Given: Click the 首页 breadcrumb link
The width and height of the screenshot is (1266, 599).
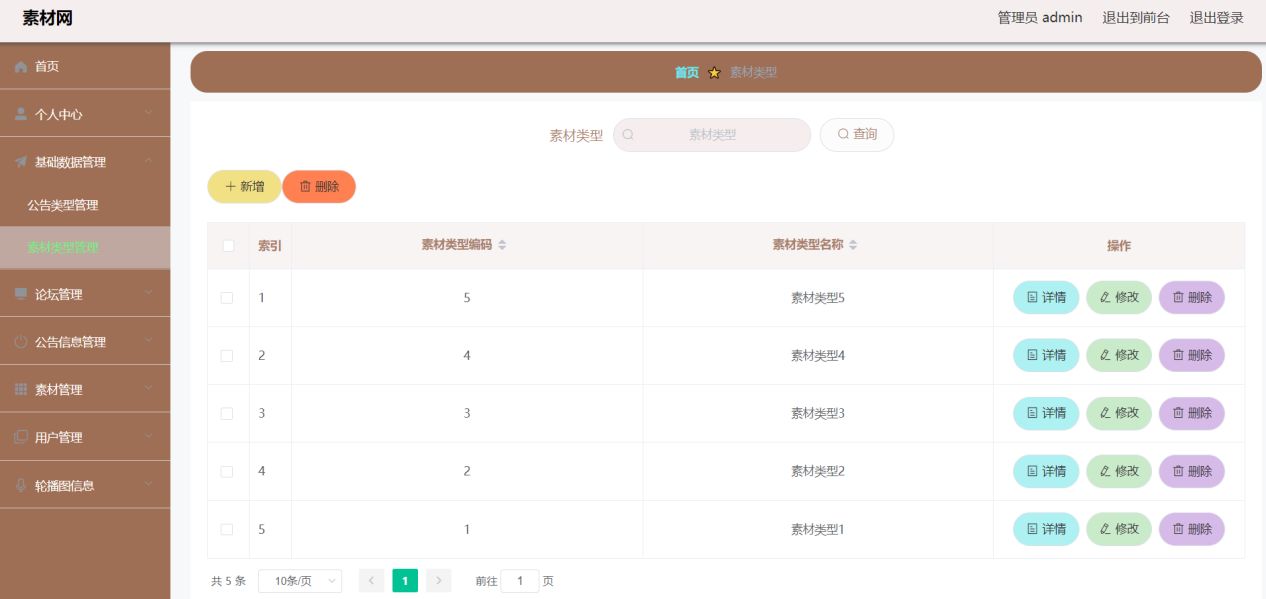Looking at the screenshot, I should coord(687,73).
